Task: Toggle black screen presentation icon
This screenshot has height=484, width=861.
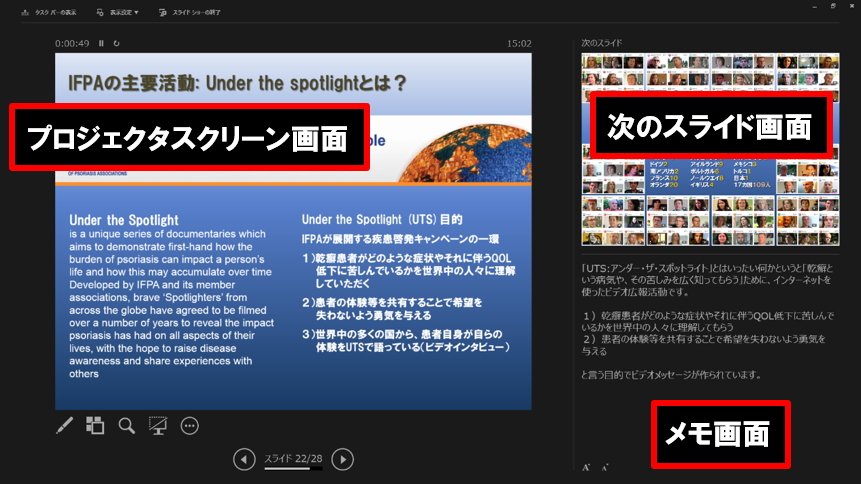Action: 157,426
